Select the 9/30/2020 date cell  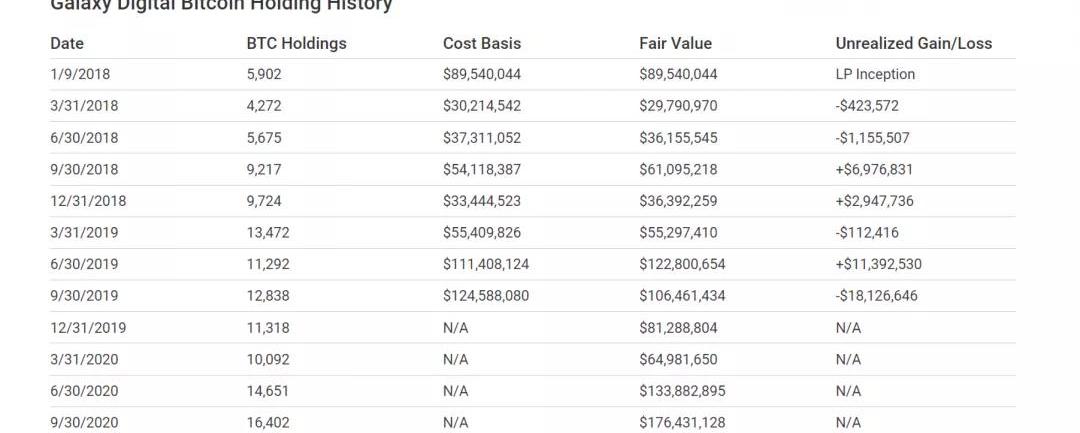tap(84, 422)
